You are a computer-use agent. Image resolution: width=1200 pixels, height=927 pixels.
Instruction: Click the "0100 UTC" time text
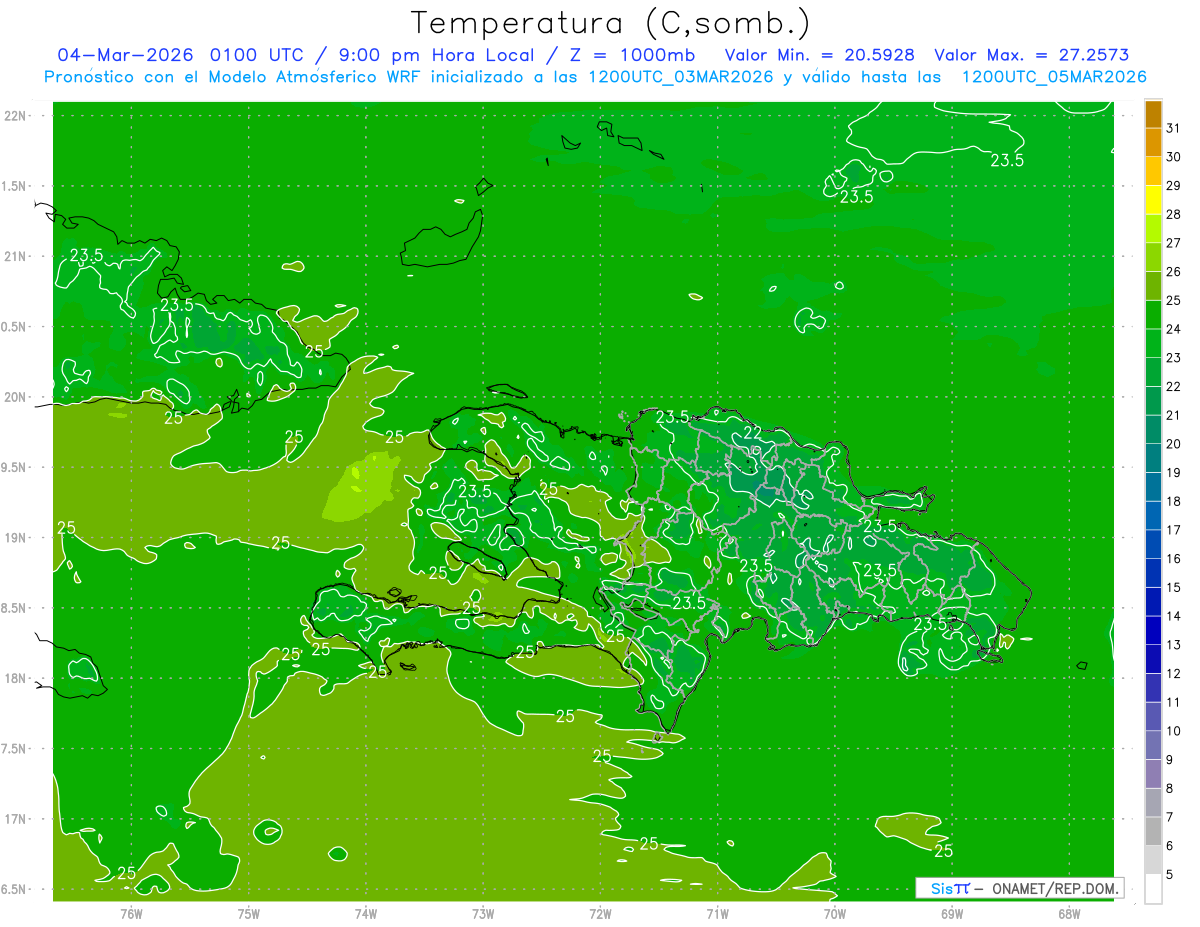[x=258, y=55]
